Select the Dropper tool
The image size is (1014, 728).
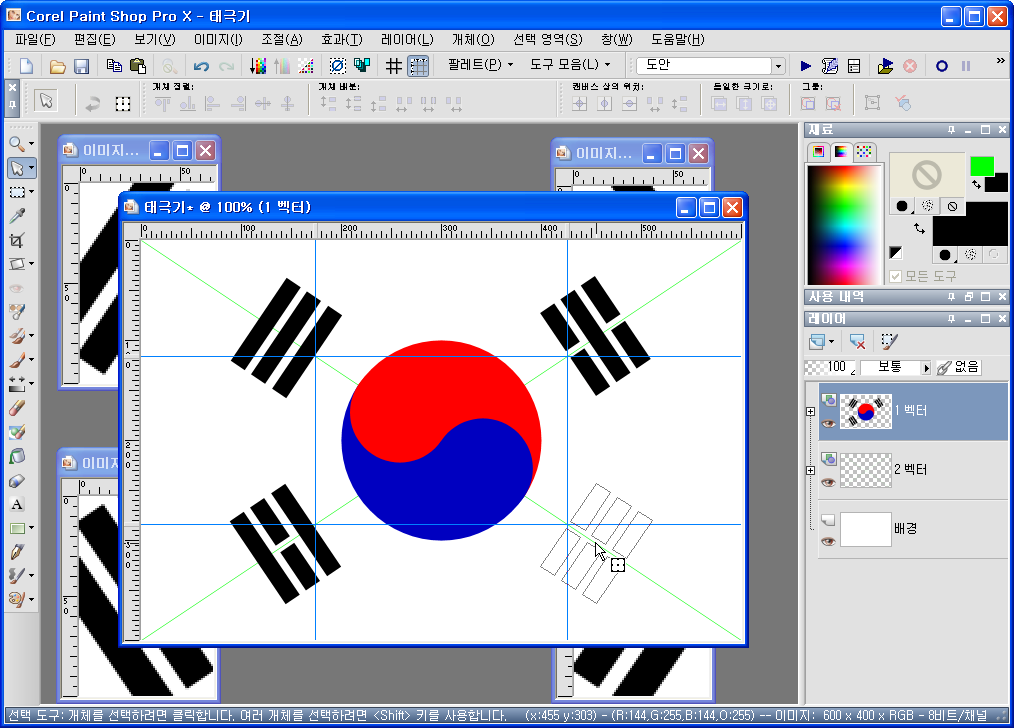pyautogui.click(x=16, y=214)
